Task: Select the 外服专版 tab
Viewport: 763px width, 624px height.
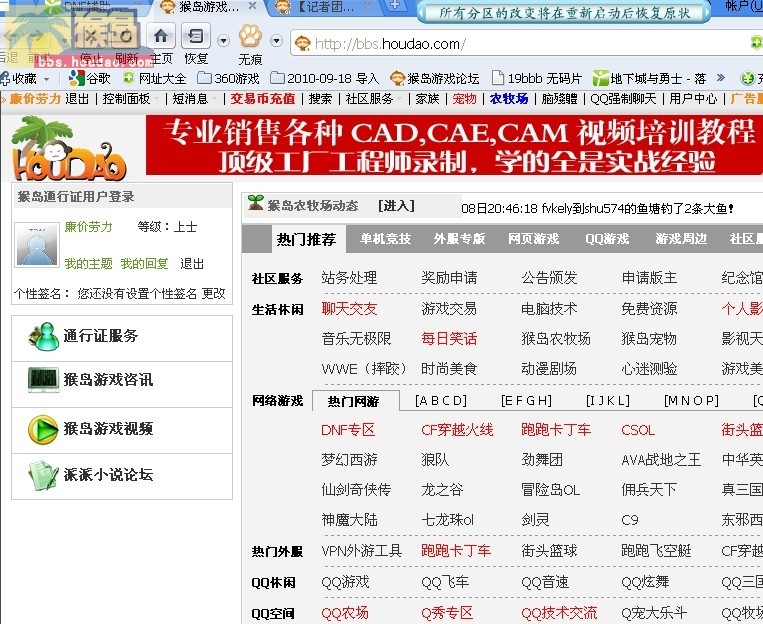Action: [x=459, y=239]
